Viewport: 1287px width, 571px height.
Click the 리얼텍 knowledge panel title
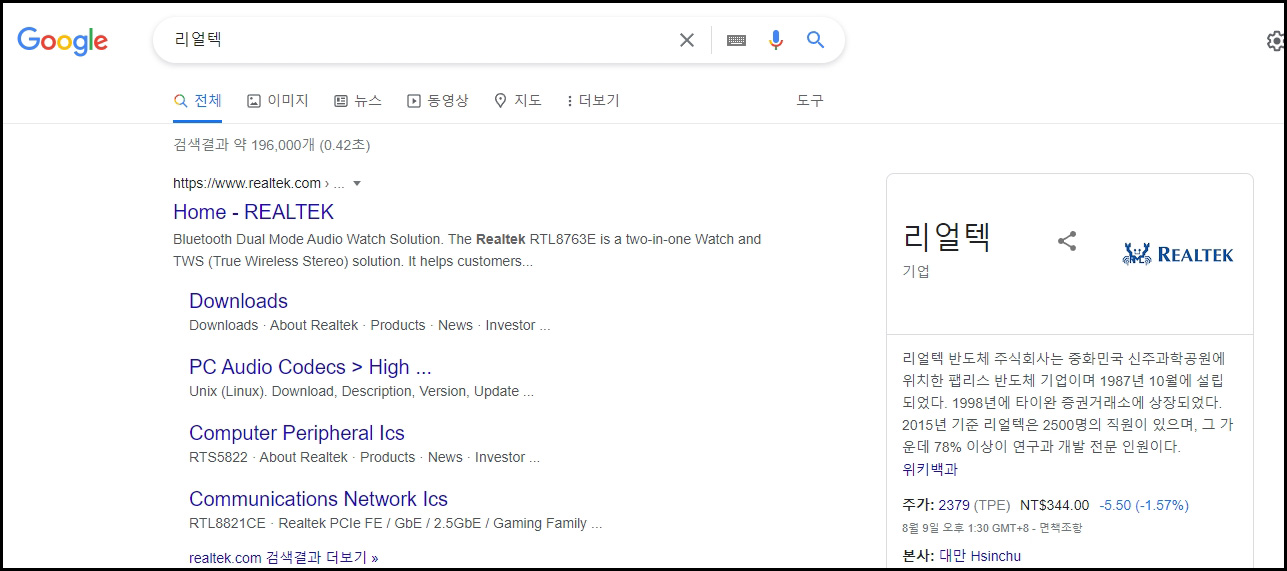point(947,236)
